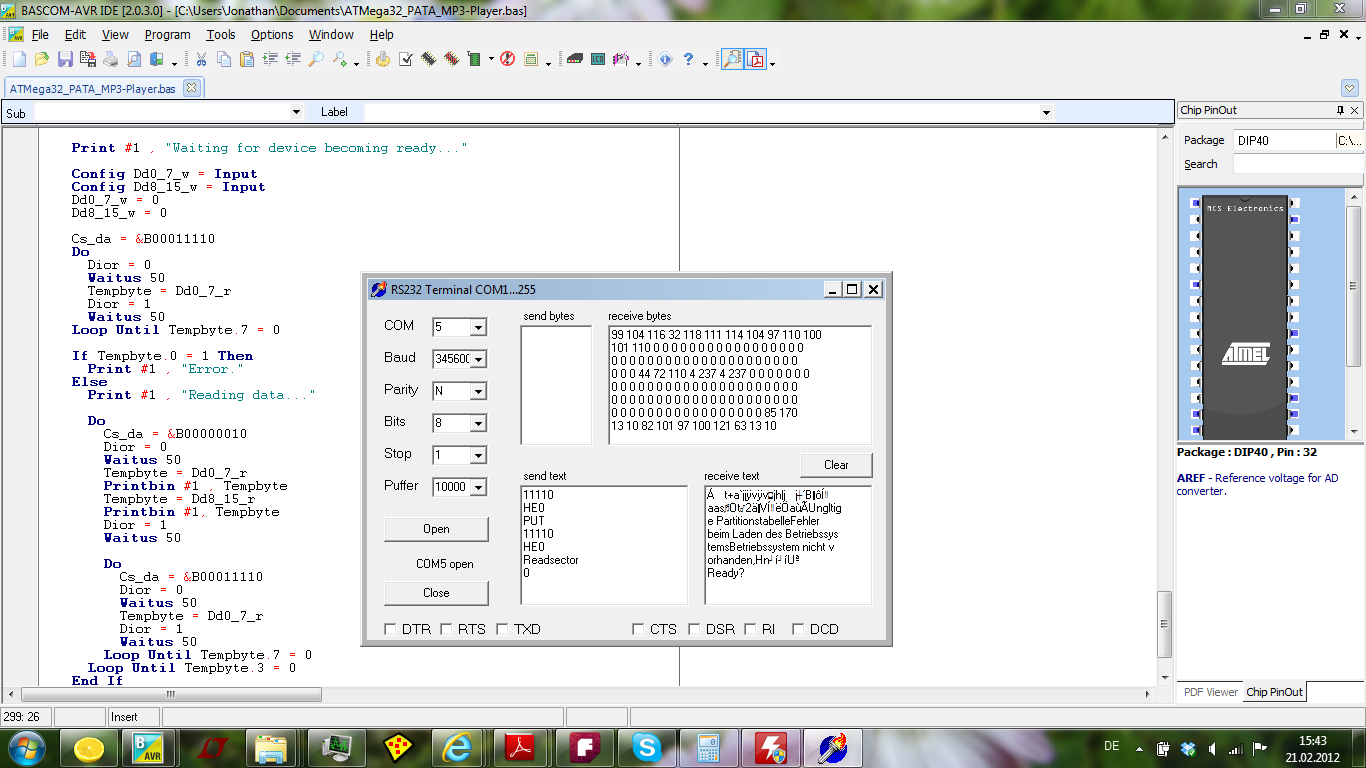Switch to the PDF Viewer tab
Screen dimensions: 1366x768
(1210, 692)
